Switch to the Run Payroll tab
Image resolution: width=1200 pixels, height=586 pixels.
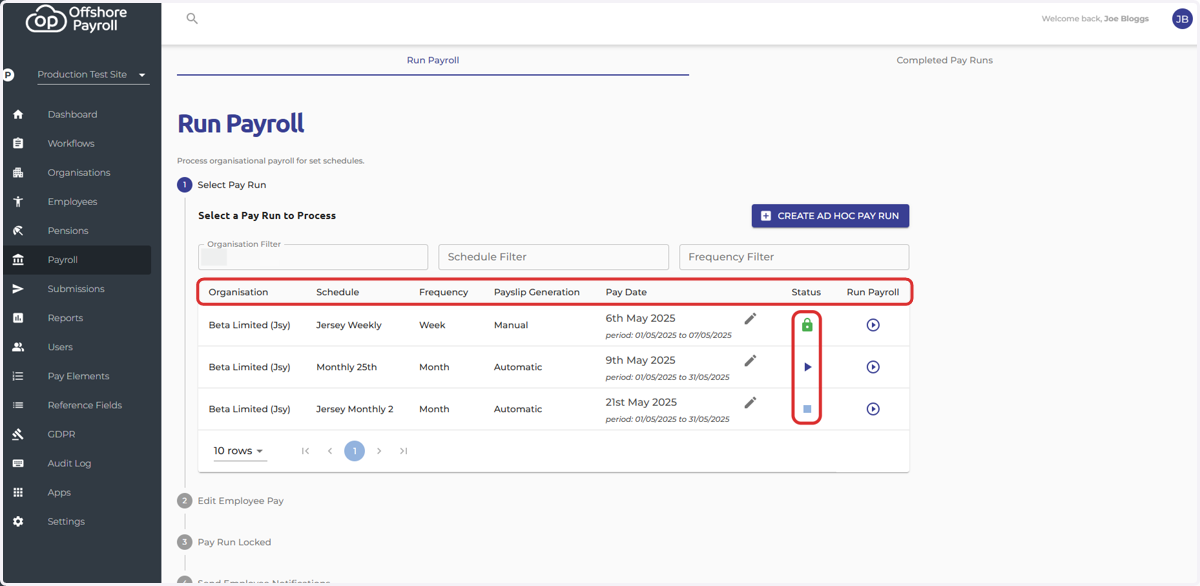click(433, 60)
